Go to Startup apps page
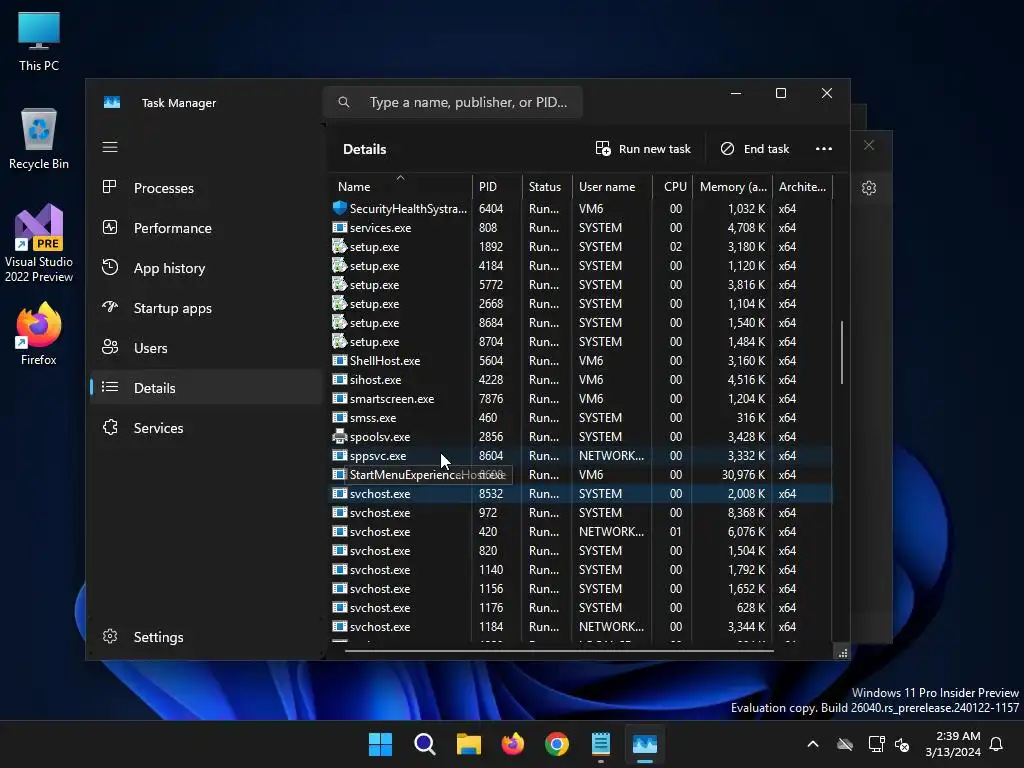1024x768 pixels. [x=206, y=308]
